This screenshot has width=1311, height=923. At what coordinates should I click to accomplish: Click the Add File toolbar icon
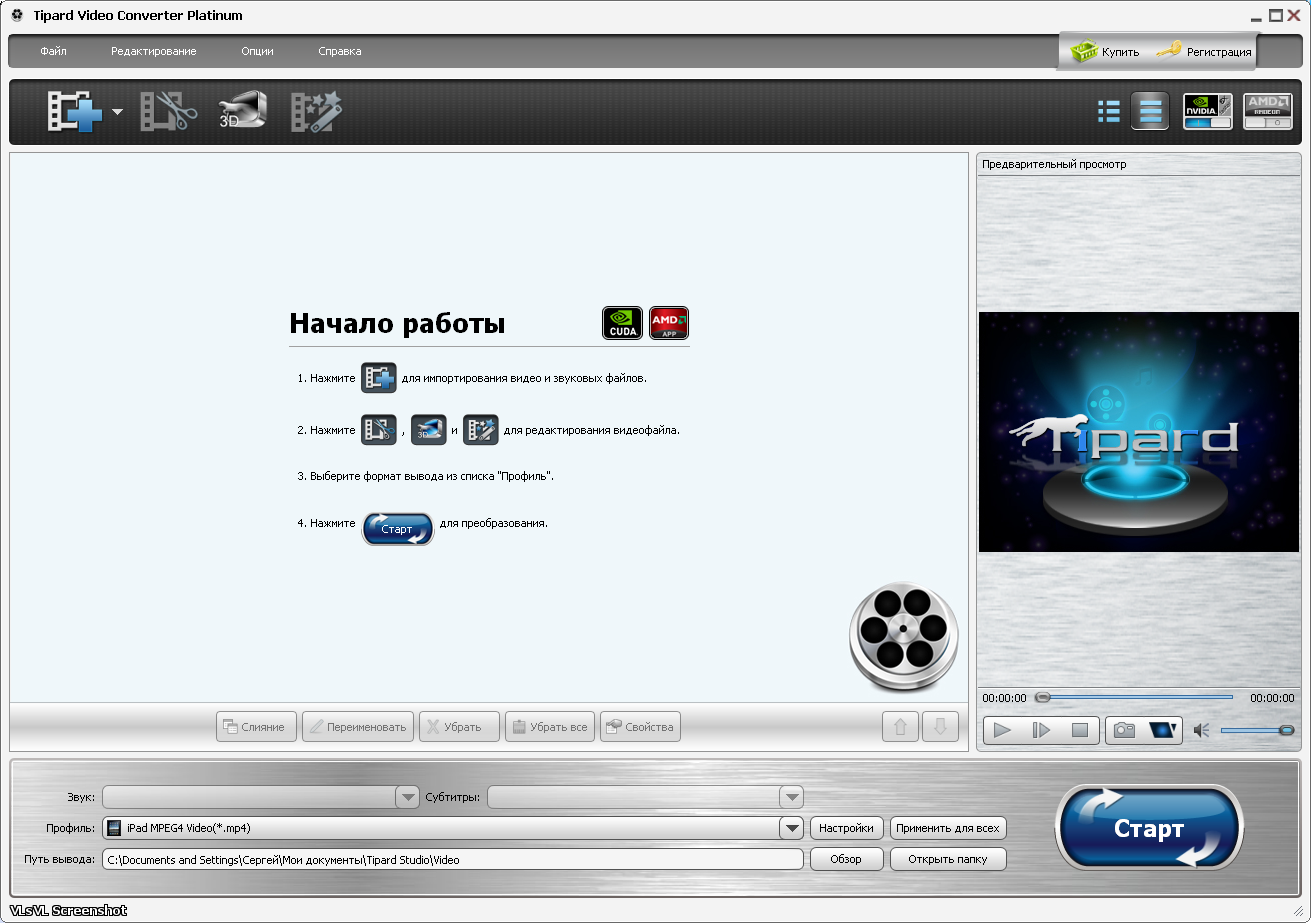click(75, 112)
